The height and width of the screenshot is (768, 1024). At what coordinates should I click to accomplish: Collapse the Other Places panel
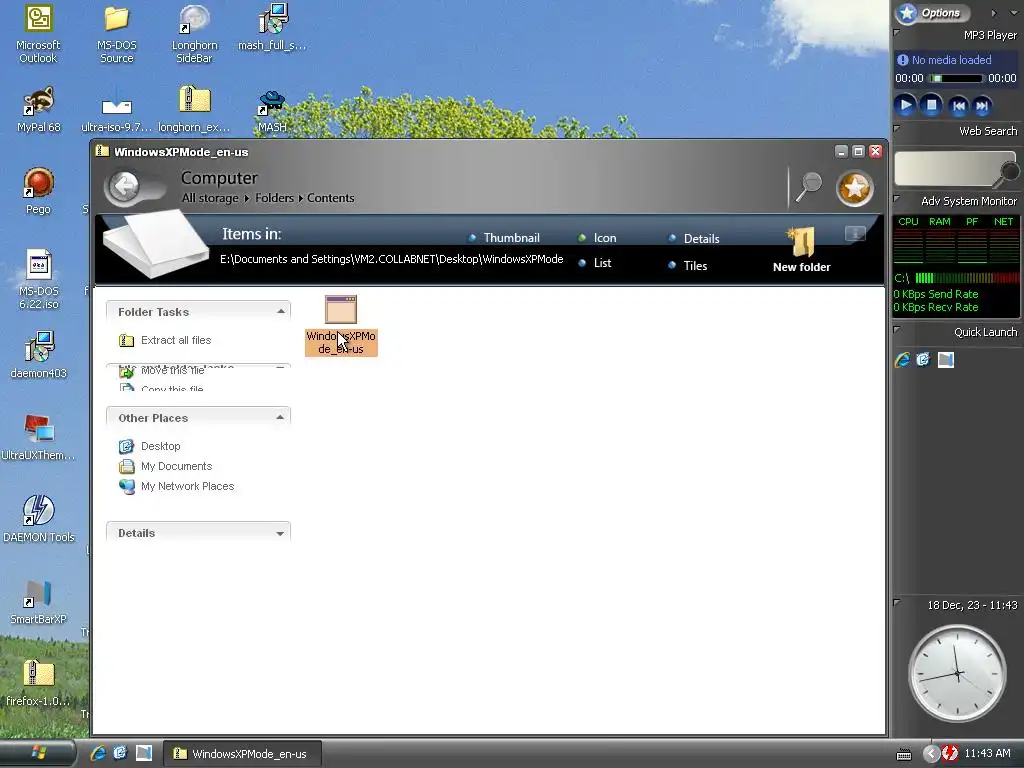tap(280, 417)
